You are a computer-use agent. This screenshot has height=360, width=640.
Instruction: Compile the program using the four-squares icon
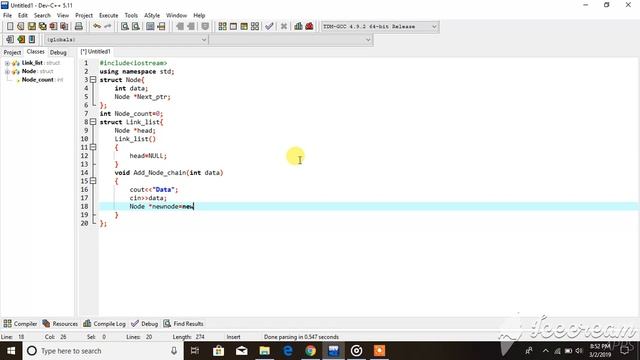[x=222, y=27]
